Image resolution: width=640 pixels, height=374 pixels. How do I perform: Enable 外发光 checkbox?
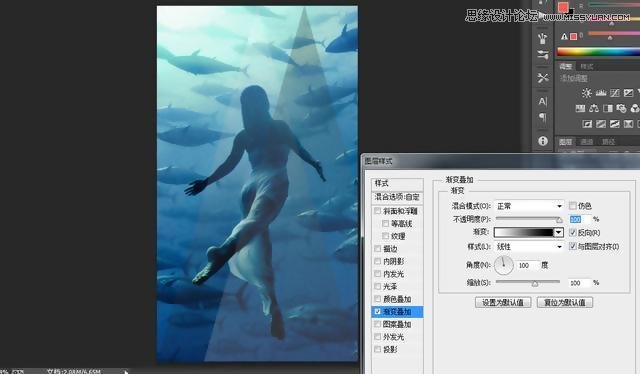[x=378, y=337]
